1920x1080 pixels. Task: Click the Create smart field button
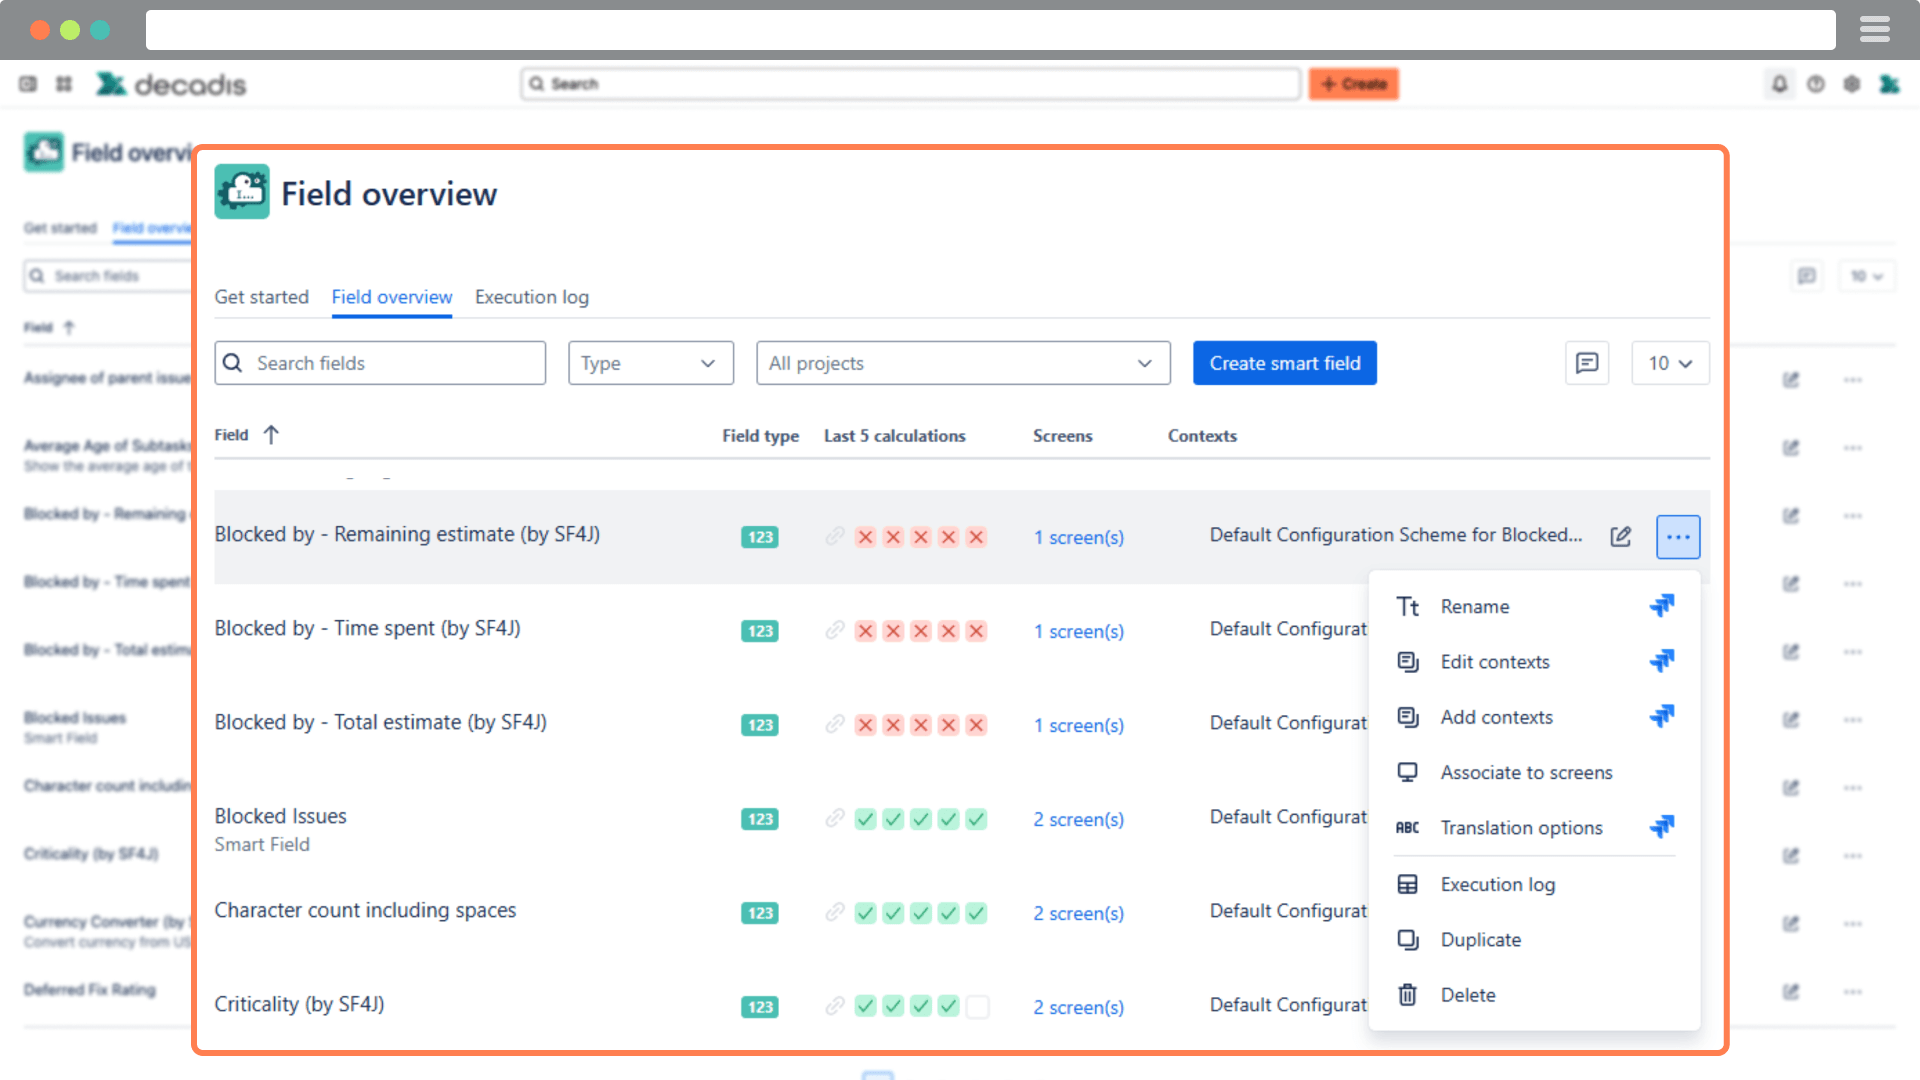1284,363
